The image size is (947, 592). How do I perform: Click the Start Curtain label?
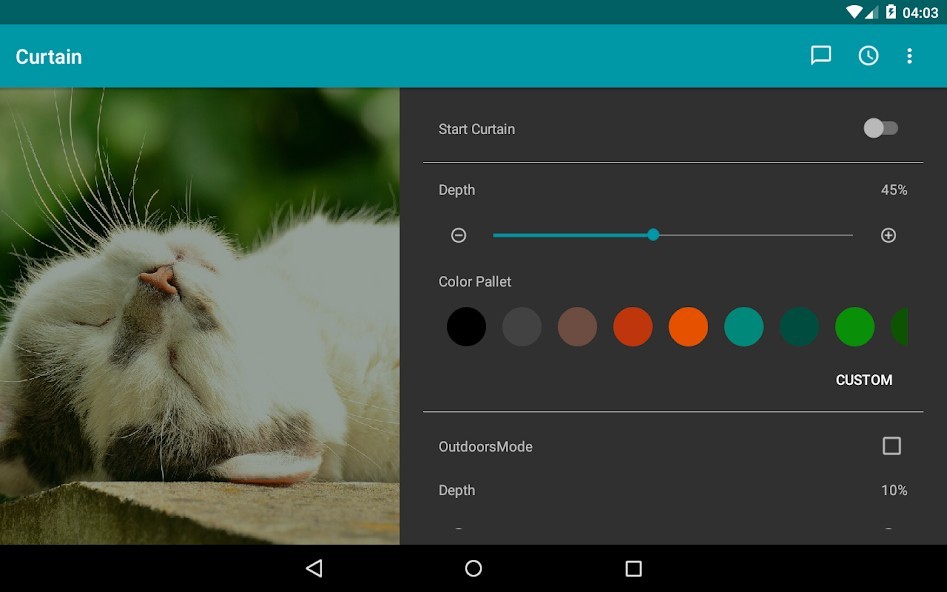point(477,129)
